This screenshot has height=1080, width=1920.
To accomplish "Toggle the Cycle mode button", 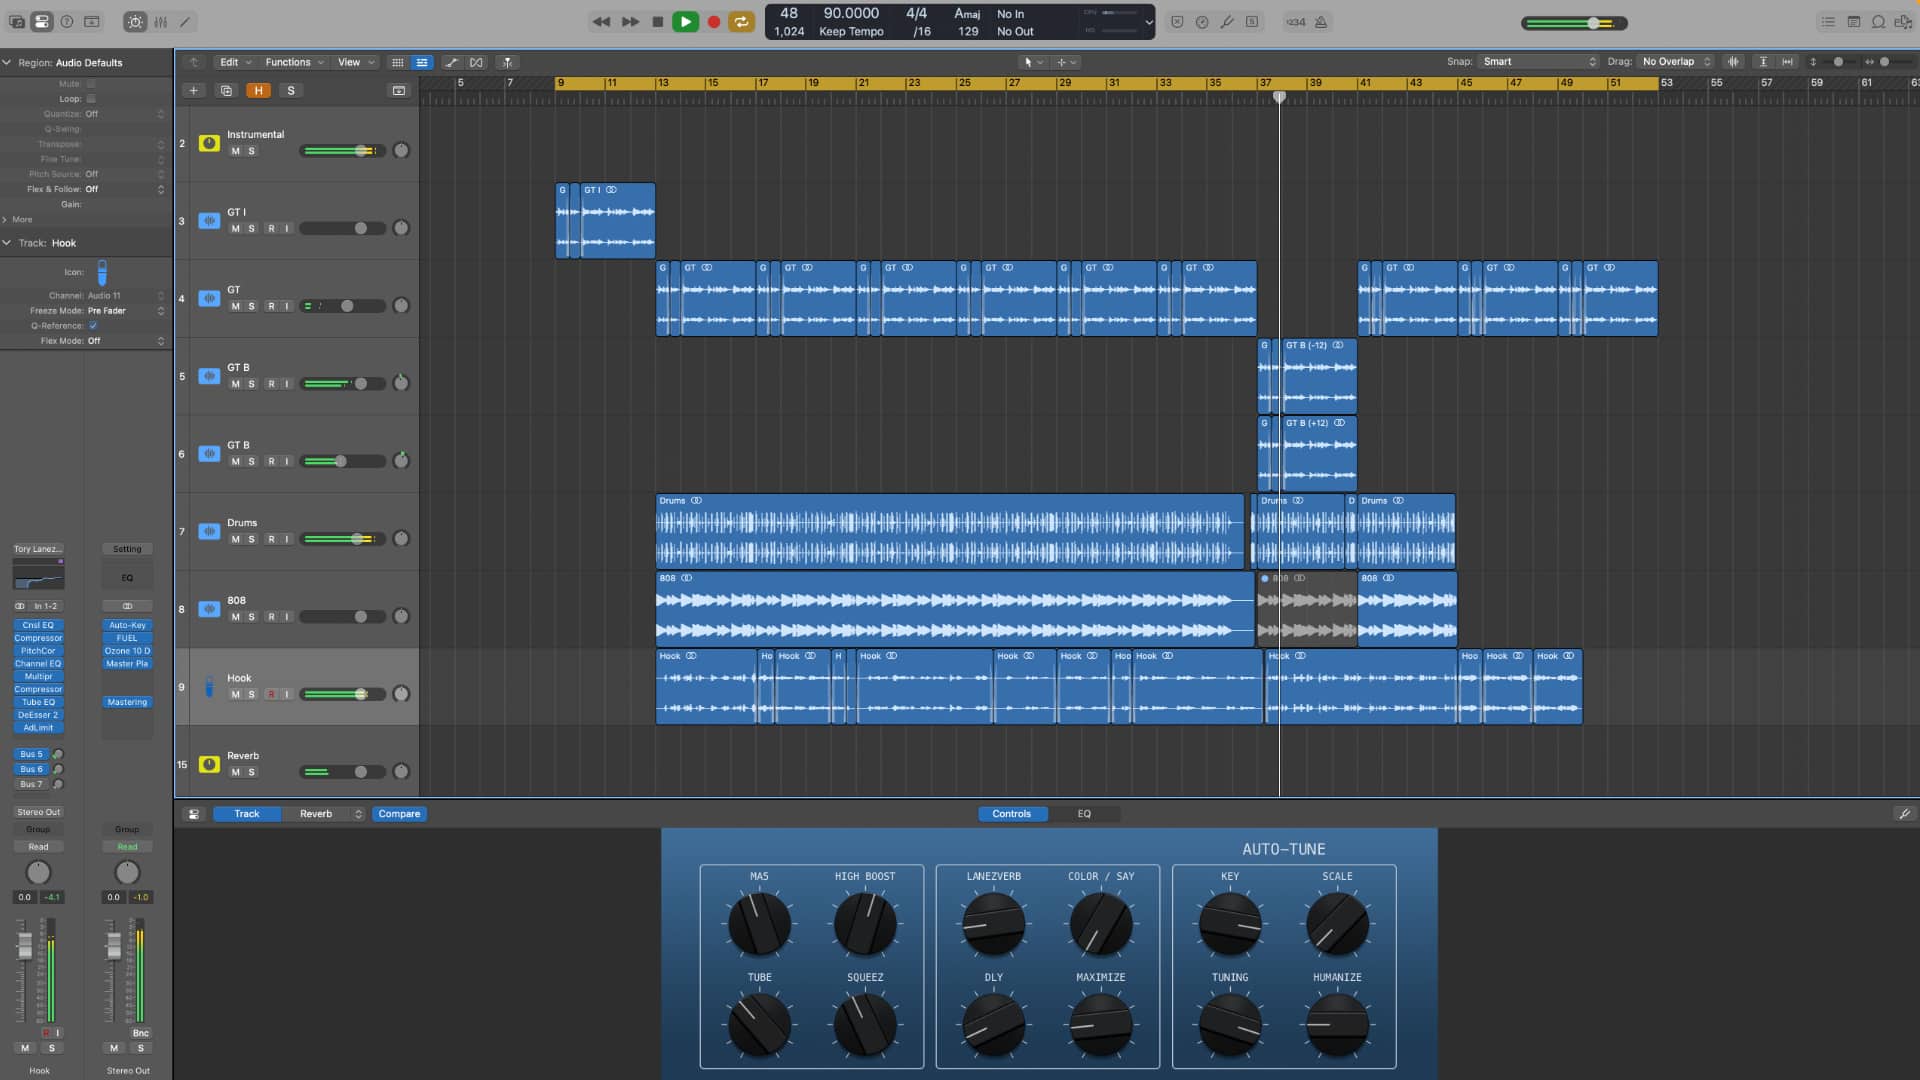I will tap(741, 21).
